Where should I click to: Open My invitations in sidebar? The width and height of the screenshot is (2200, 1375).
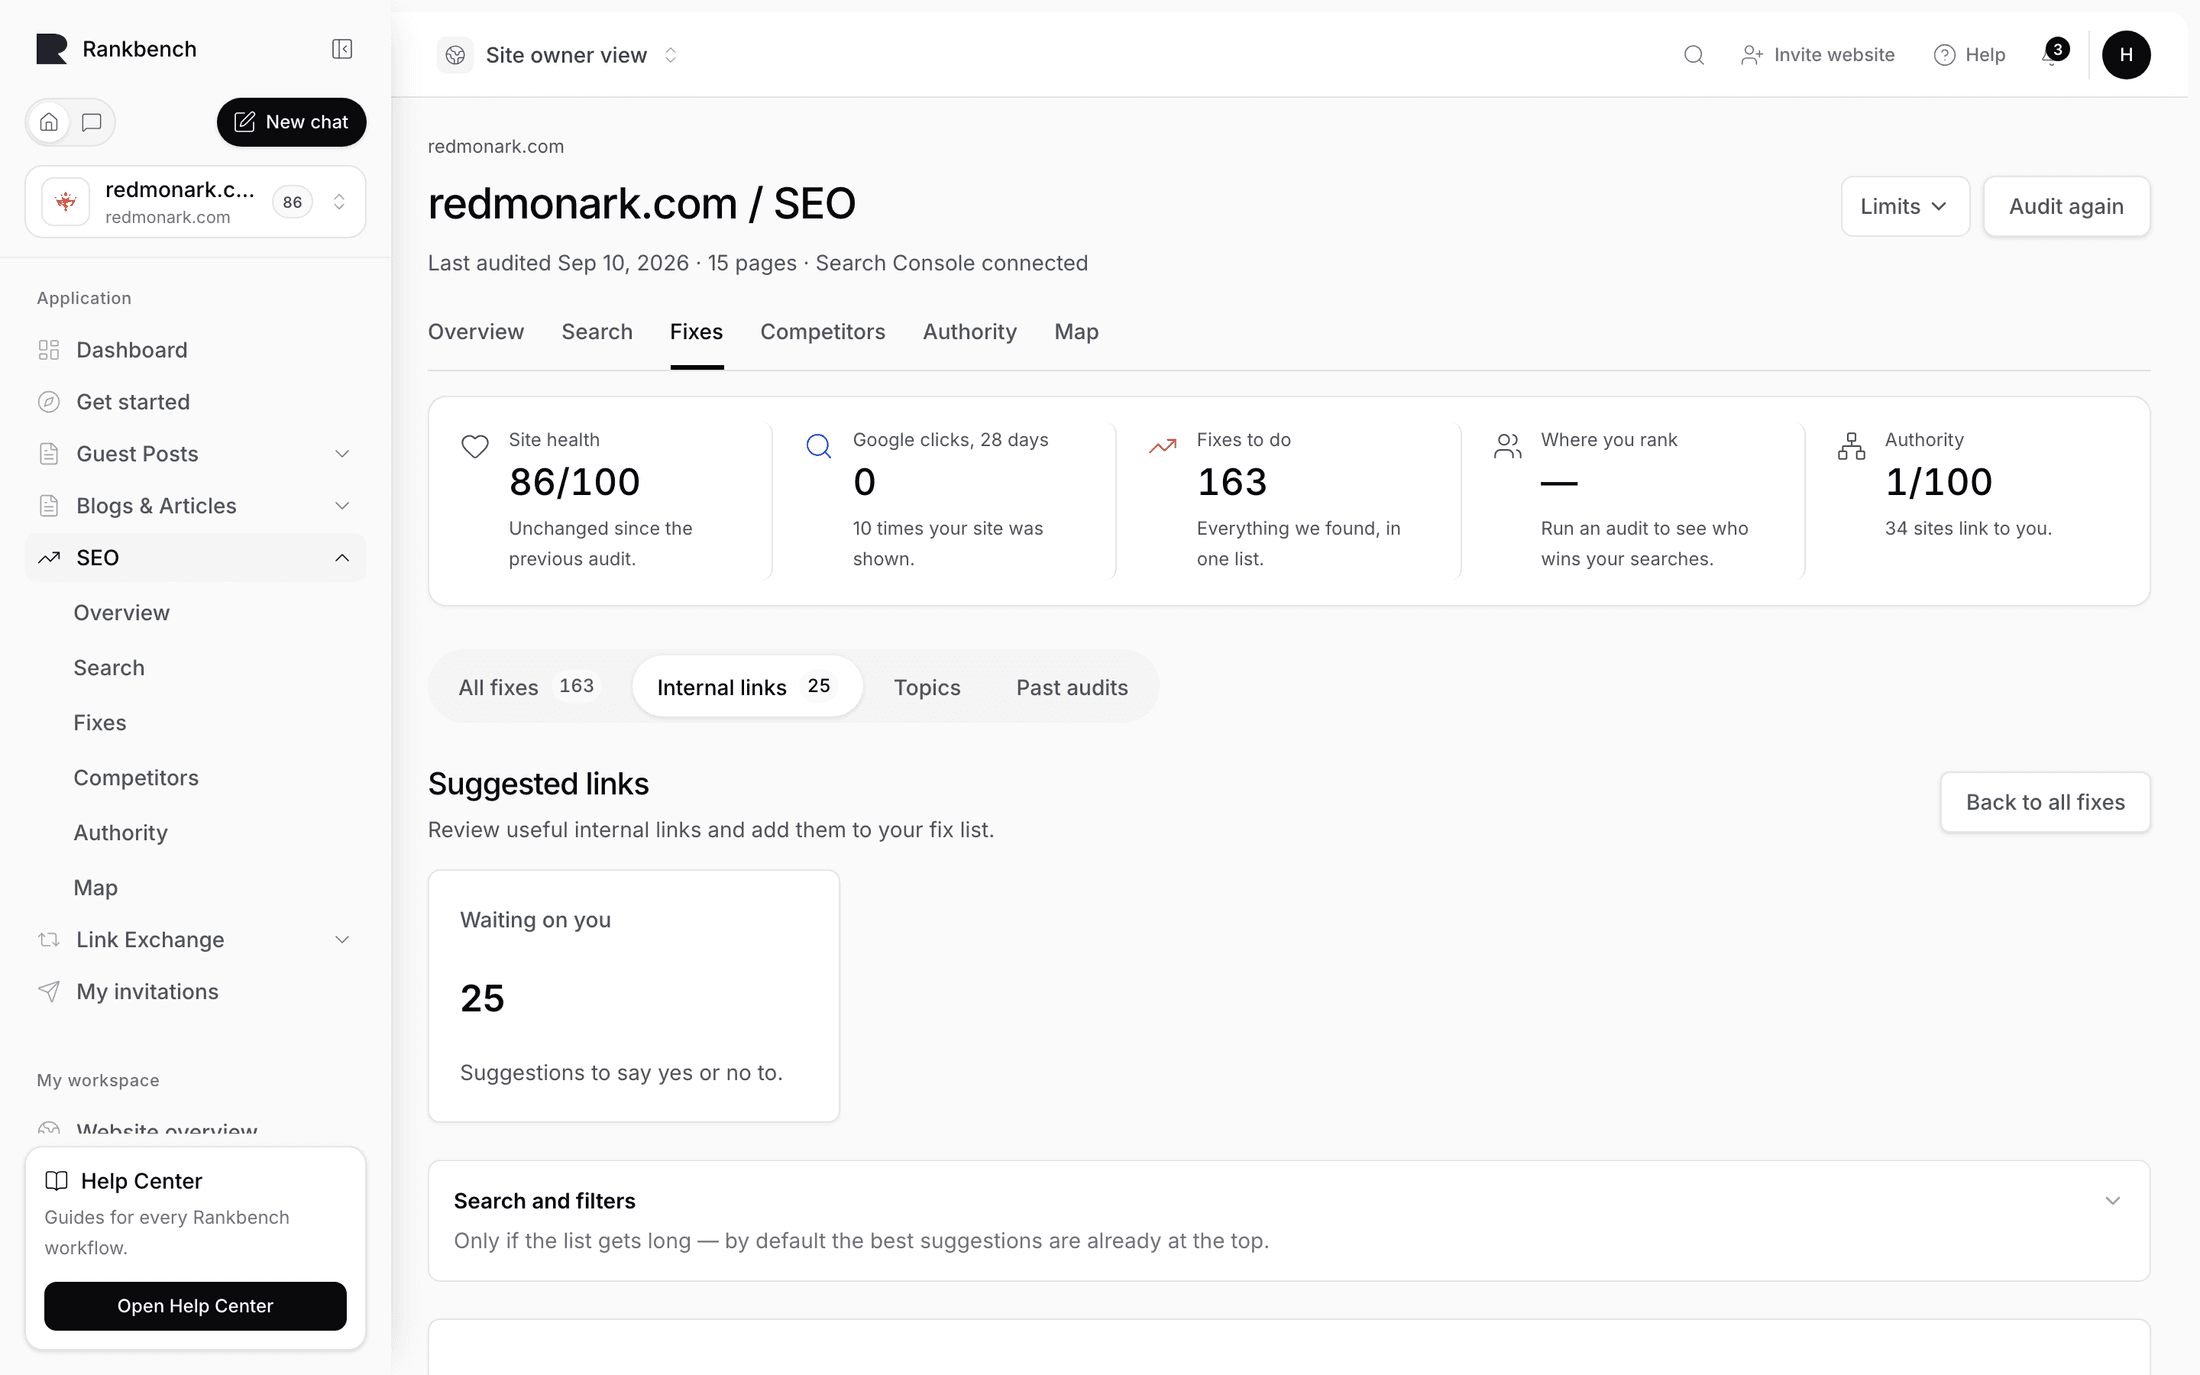[195, 992]
